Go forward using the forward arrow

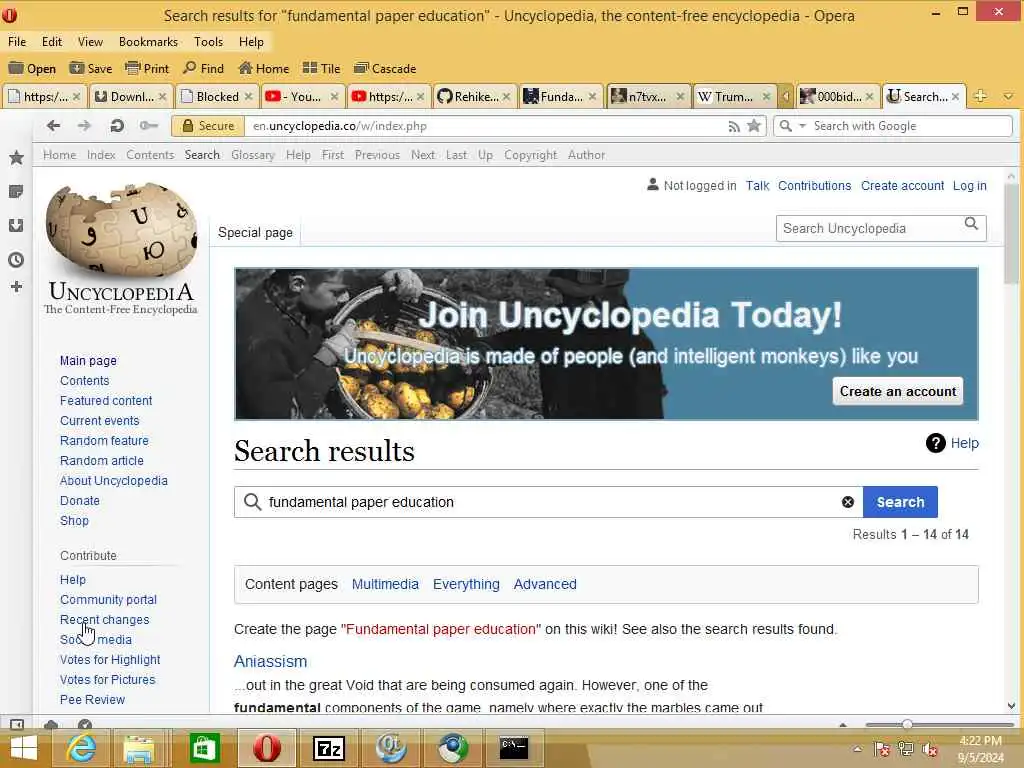(84, 126)
